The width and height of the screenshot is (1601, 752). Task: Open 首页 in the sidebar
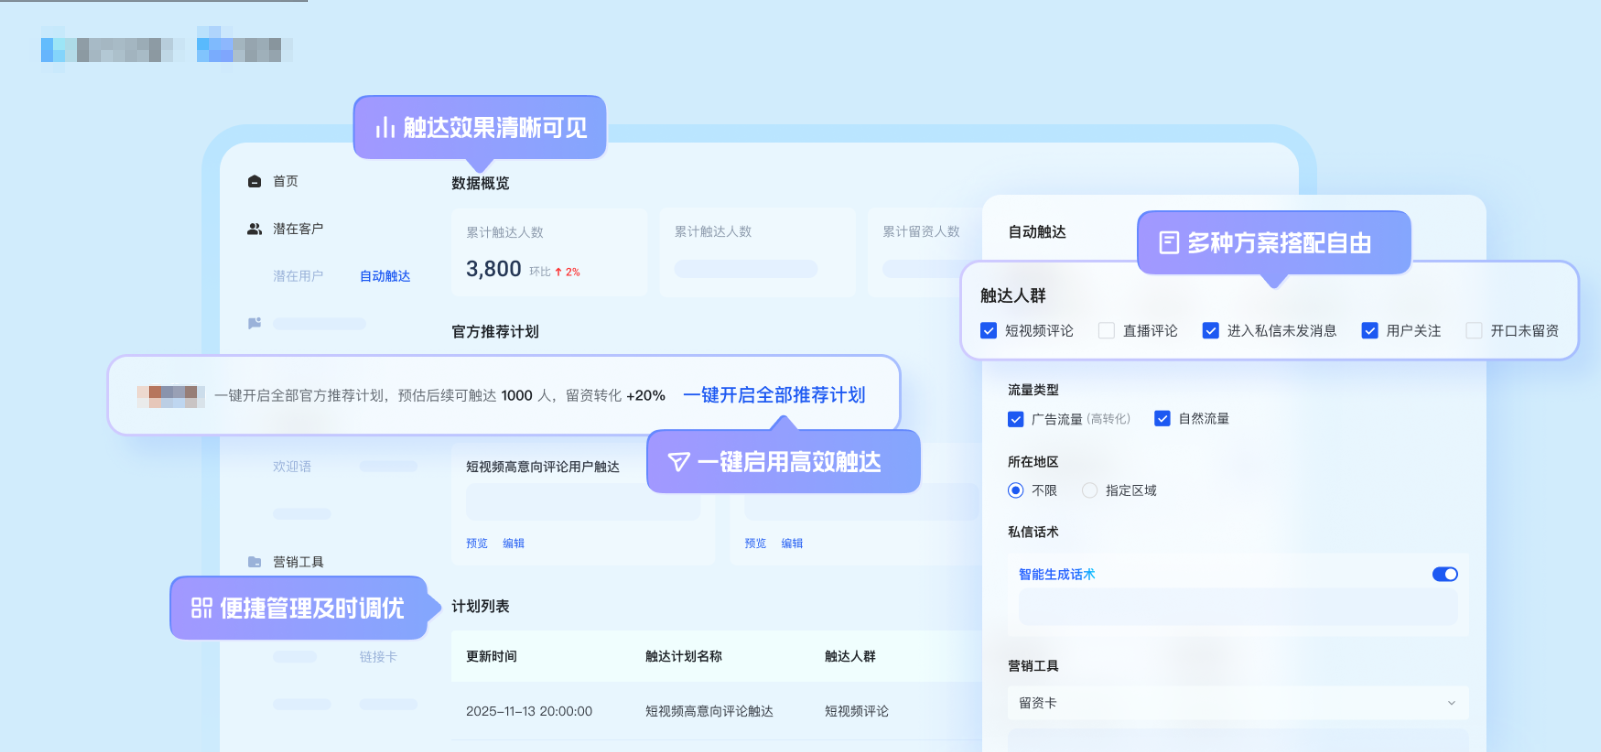pyautogui.click(x=285, y=181)
